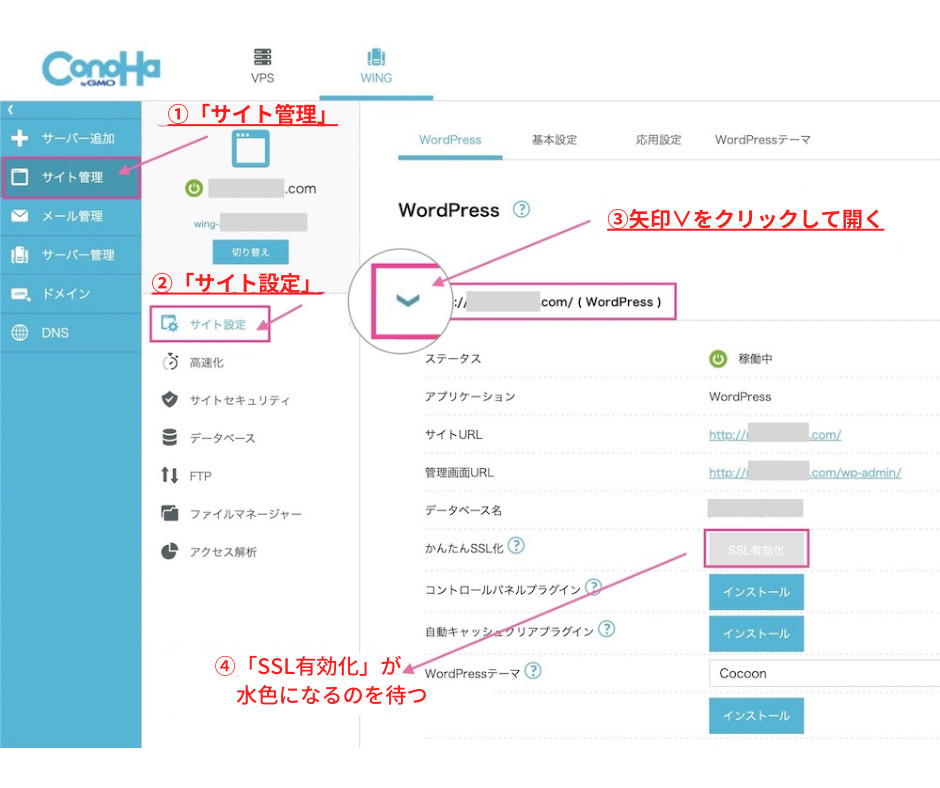Click green status icon next to 稼働中
Screen dimensions: 940x788
[718, 359]
